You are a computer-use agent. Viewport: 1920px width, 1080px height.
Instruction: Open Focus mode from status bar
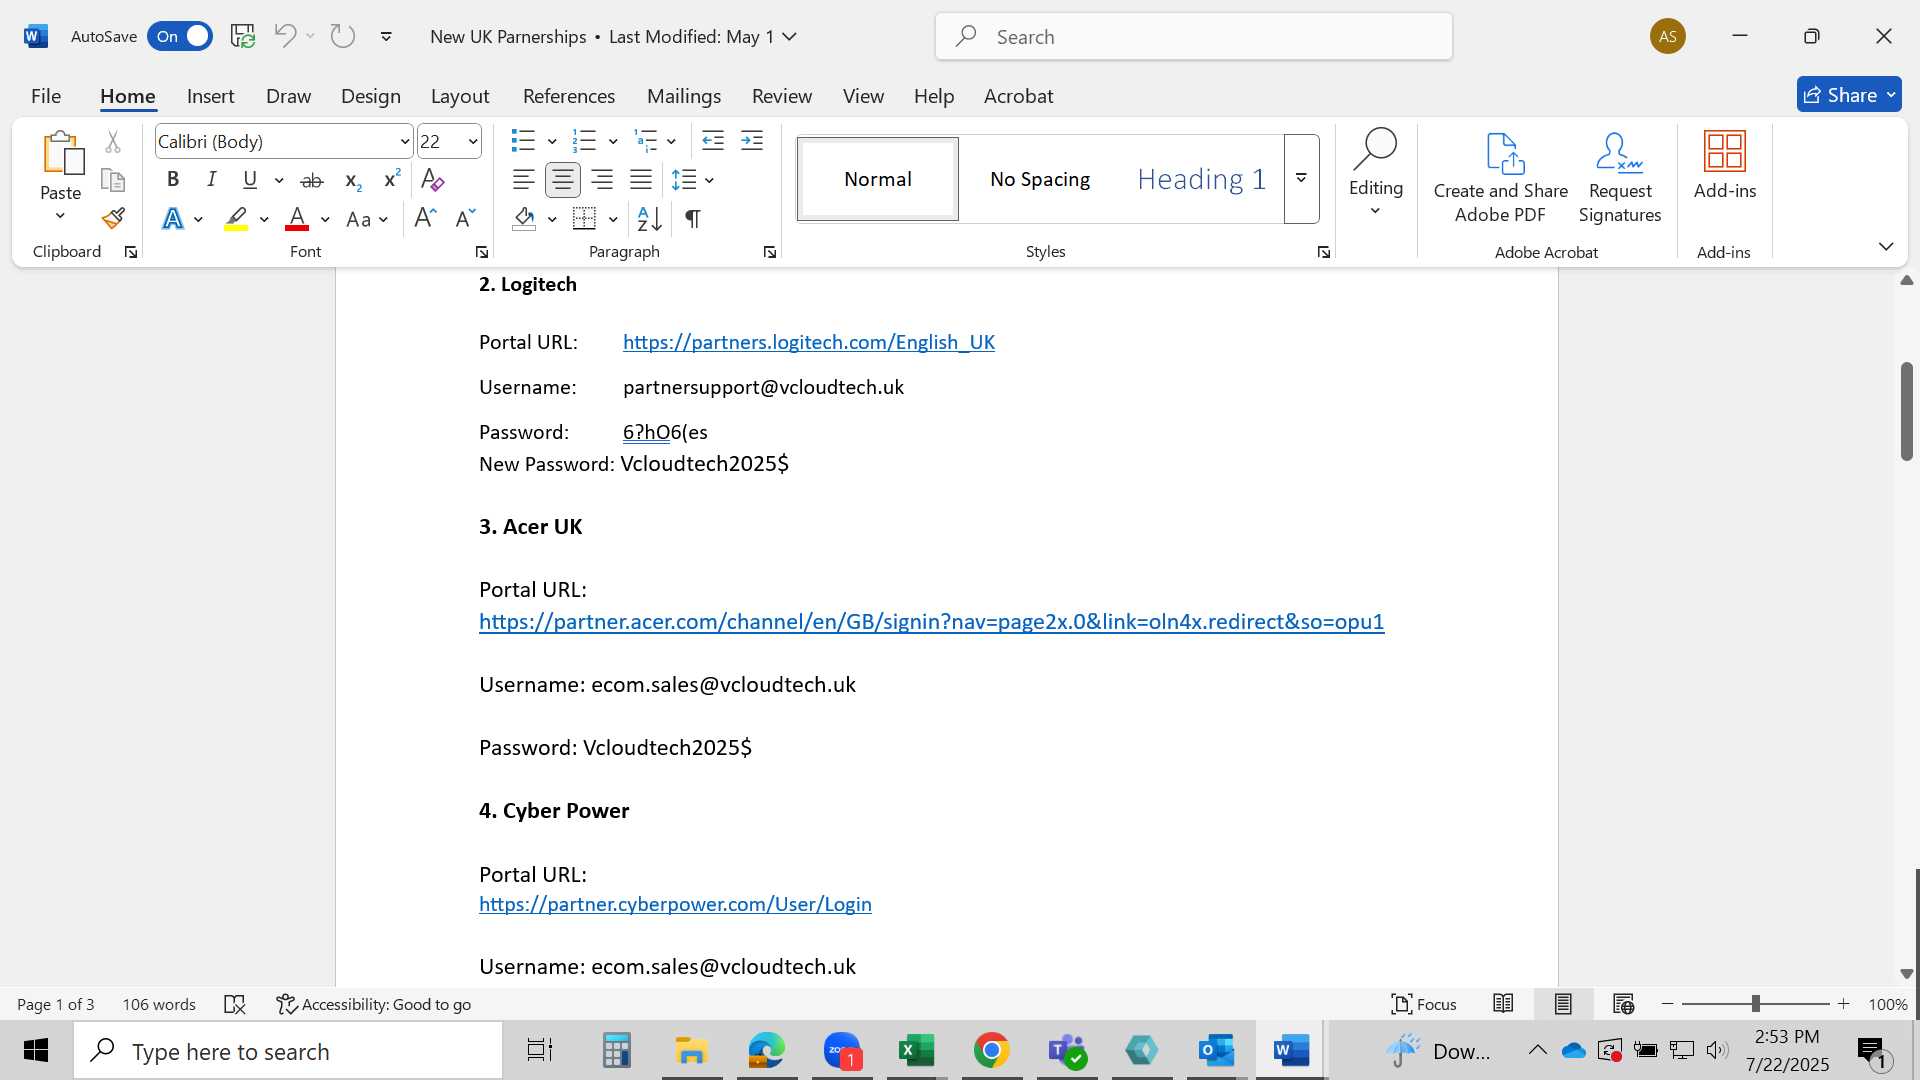tap(1424, 1004)
